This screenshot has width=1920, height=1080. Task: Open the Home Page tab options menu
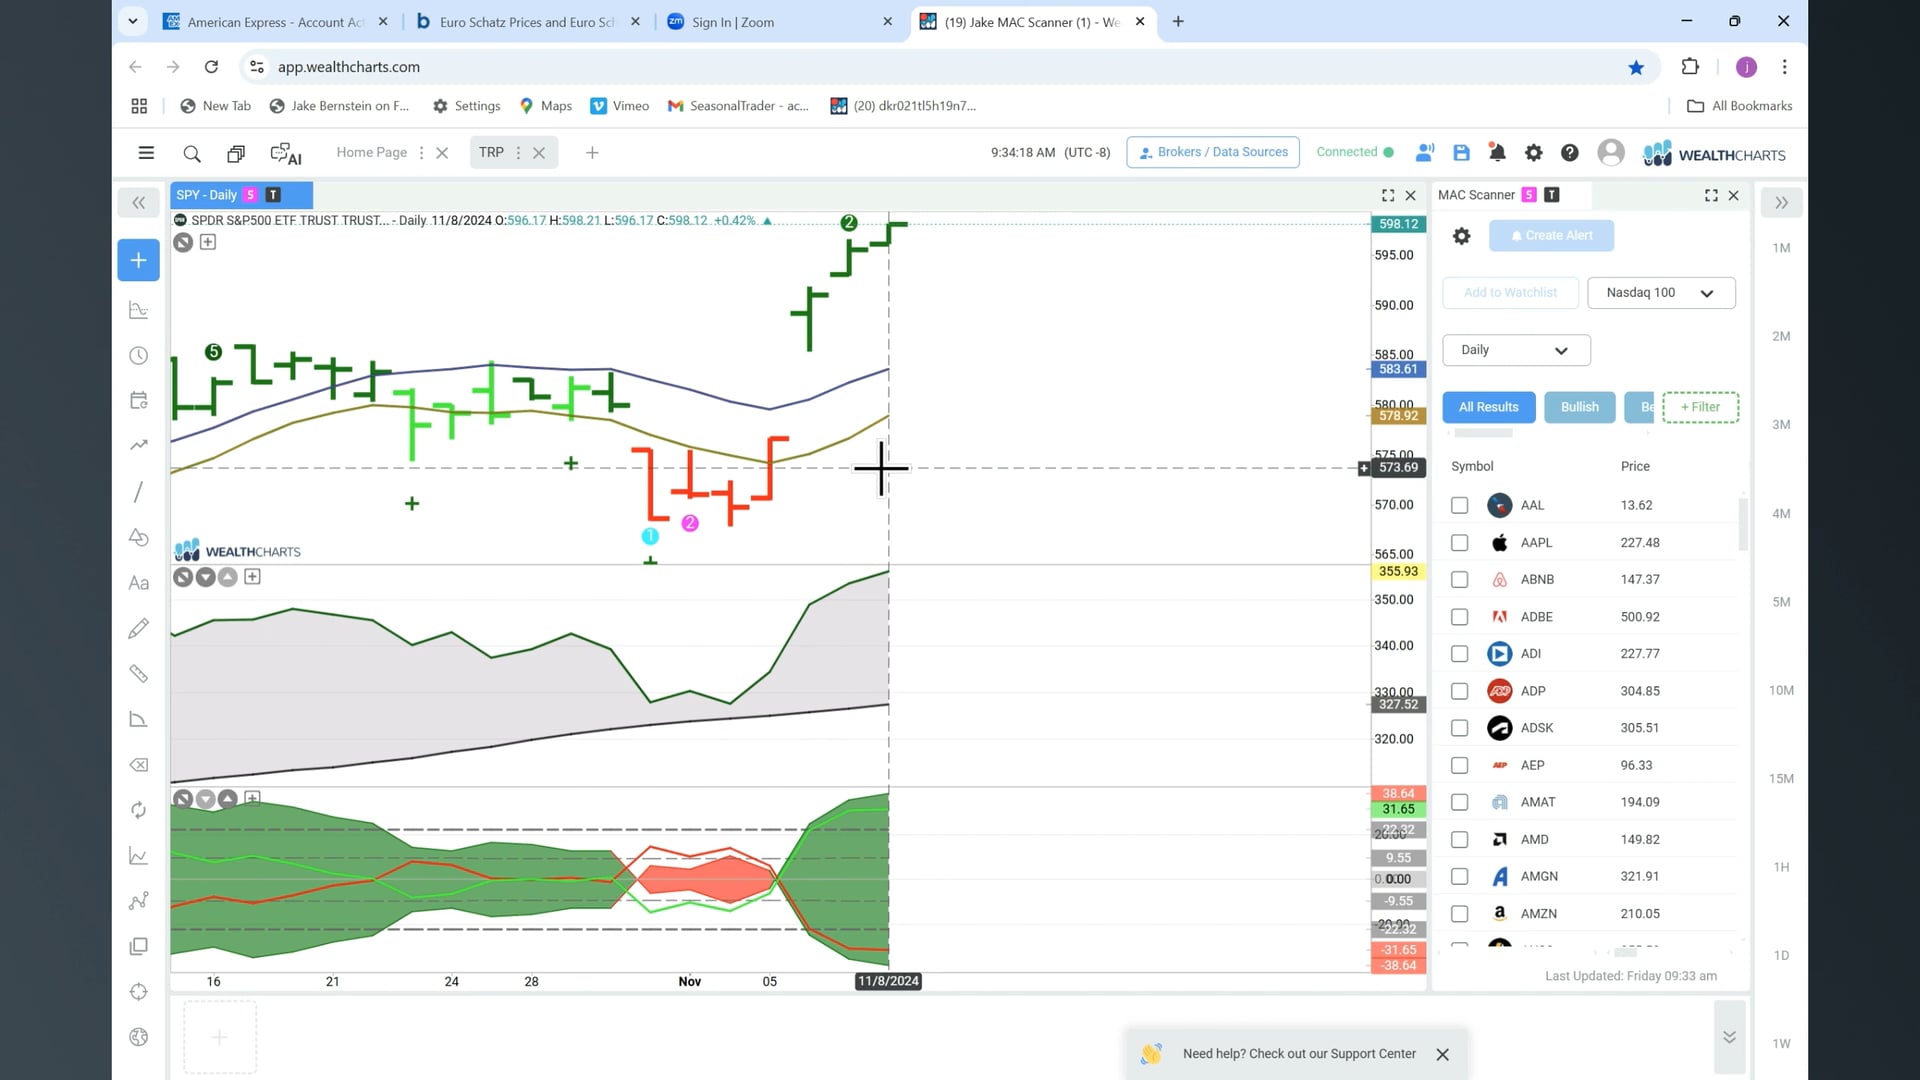(x=421, y=153)
